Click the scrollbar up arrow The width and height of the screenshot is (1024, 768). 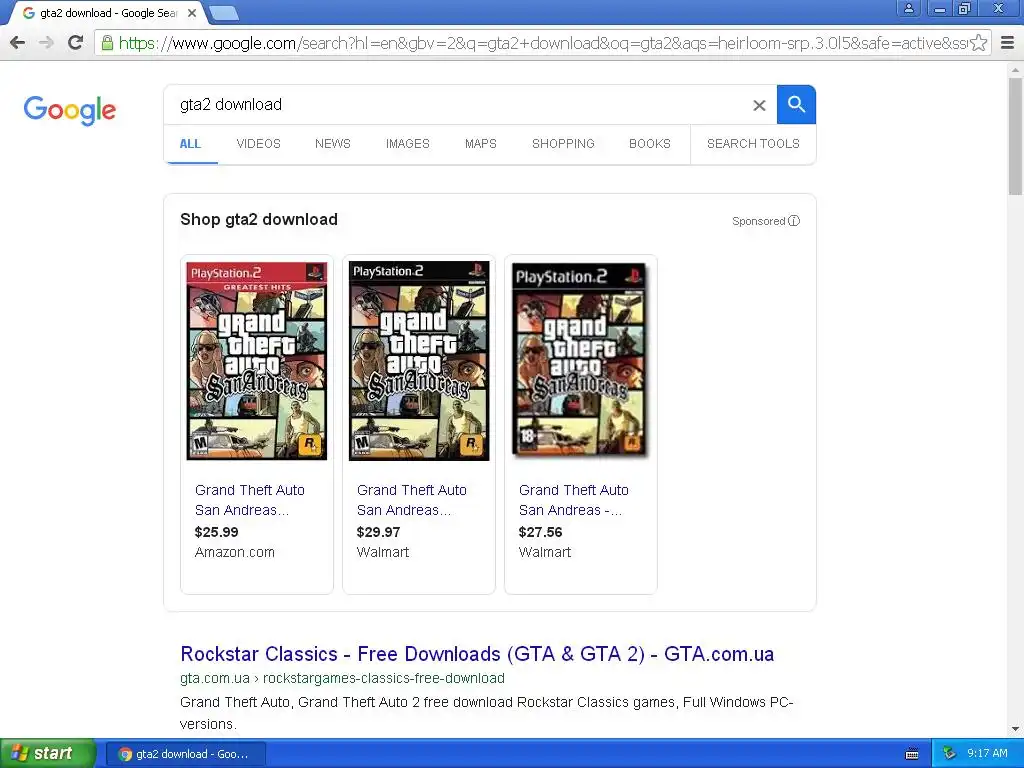point(1015,69)
